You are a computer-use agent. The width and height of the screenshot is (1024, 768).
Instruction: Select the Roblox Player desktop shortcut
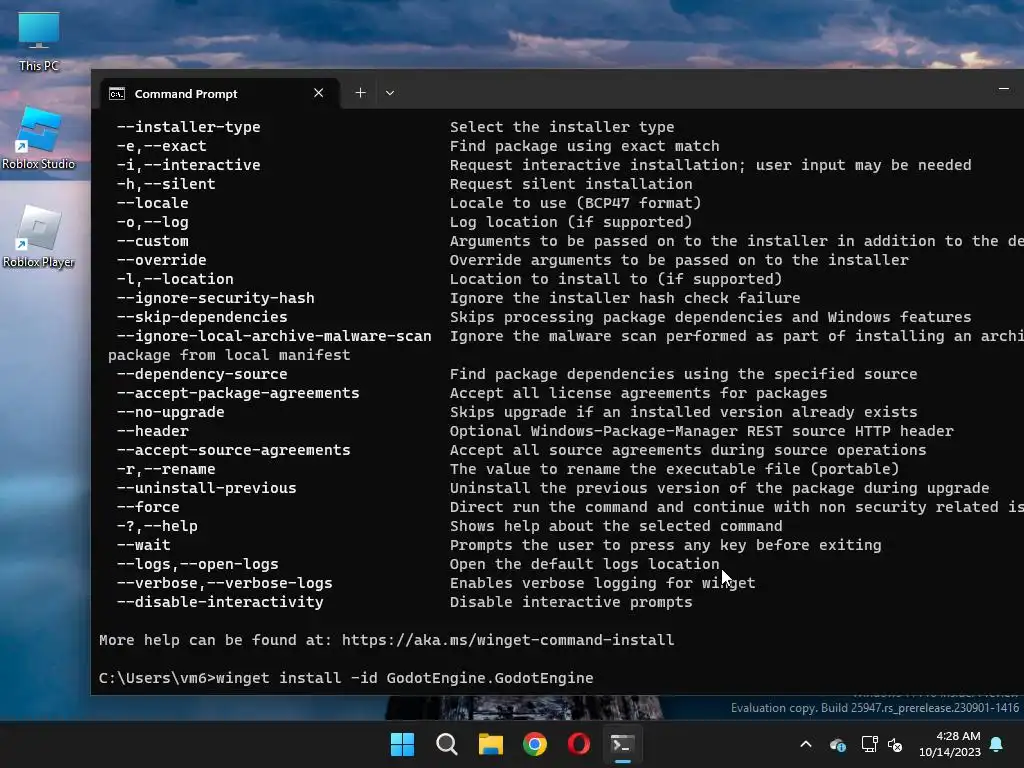point(39,236)
